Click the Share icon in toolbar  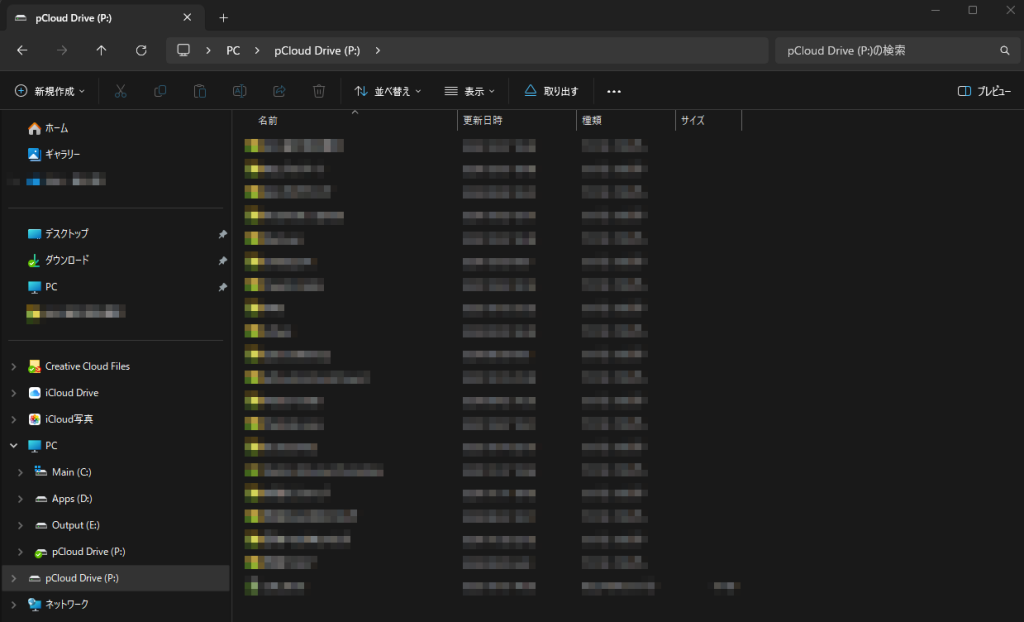279,91
